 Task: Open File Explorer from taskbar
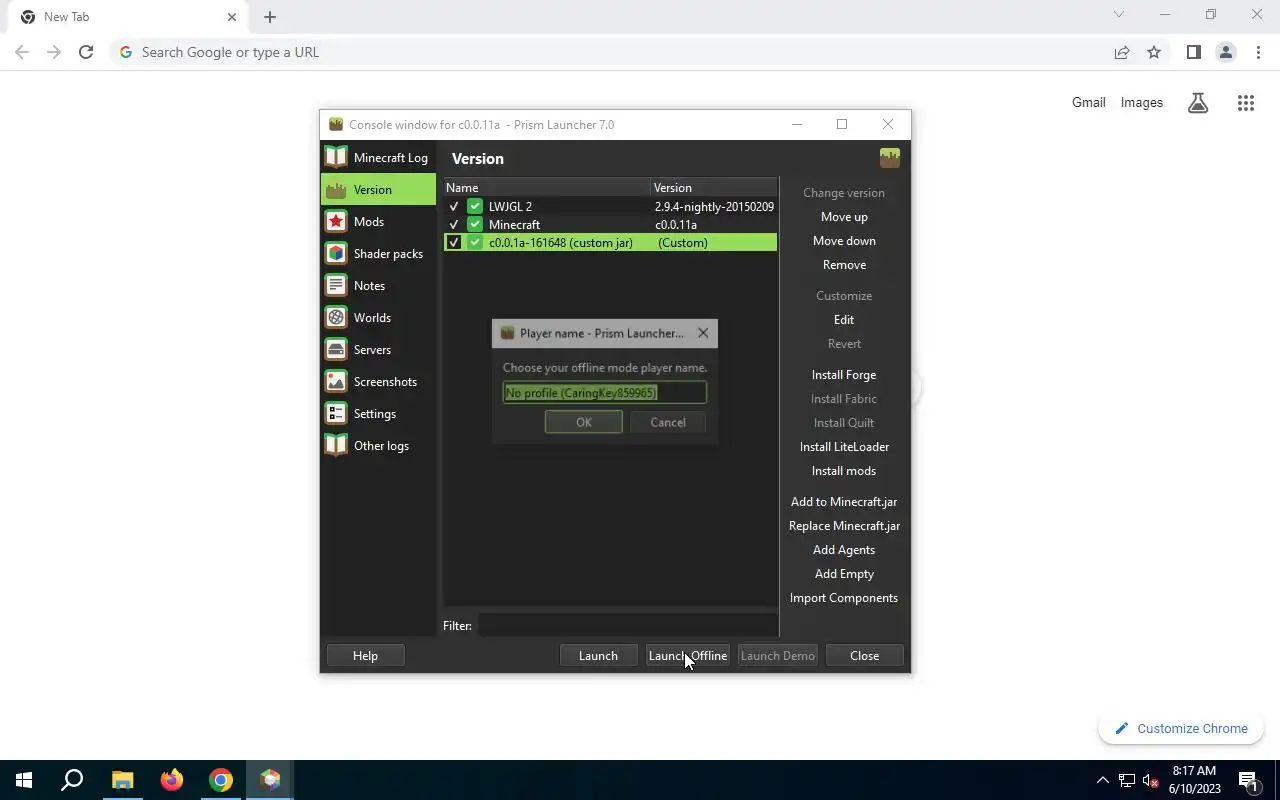tap(122, 780)
